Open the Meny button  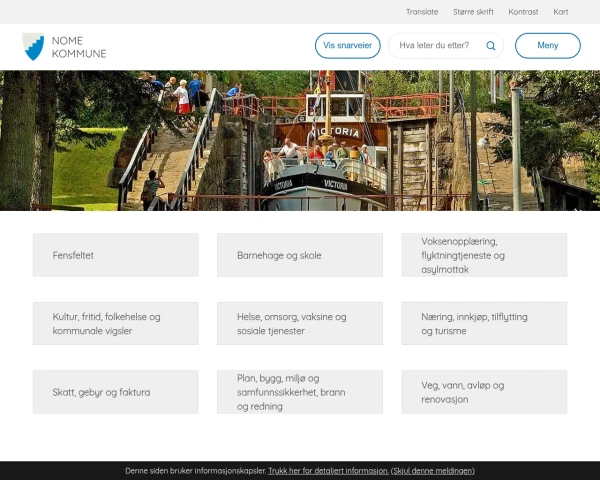pyautogui.click(x=547, y=46)
